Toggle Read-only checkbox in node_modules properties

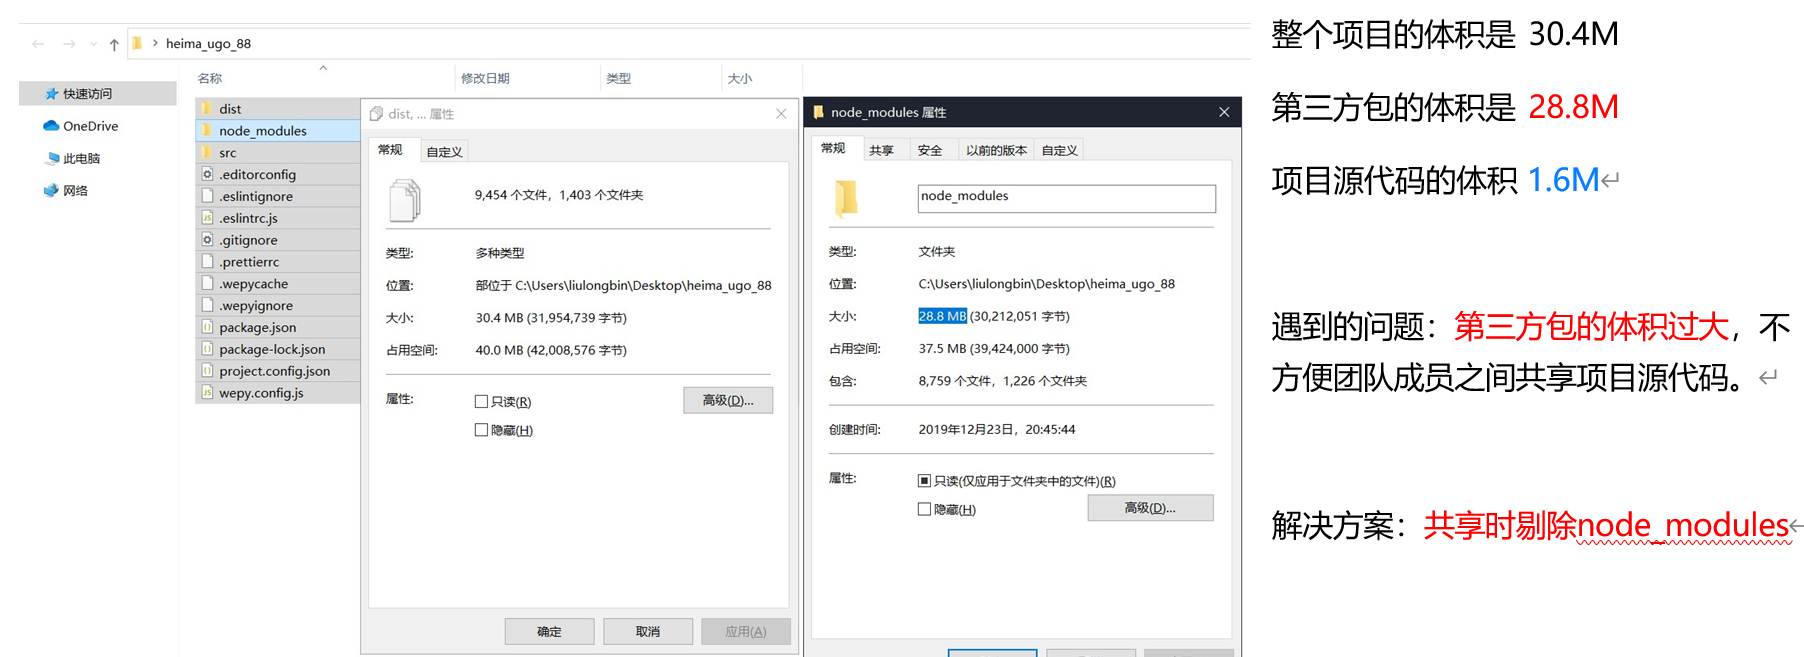click(924, 481)
